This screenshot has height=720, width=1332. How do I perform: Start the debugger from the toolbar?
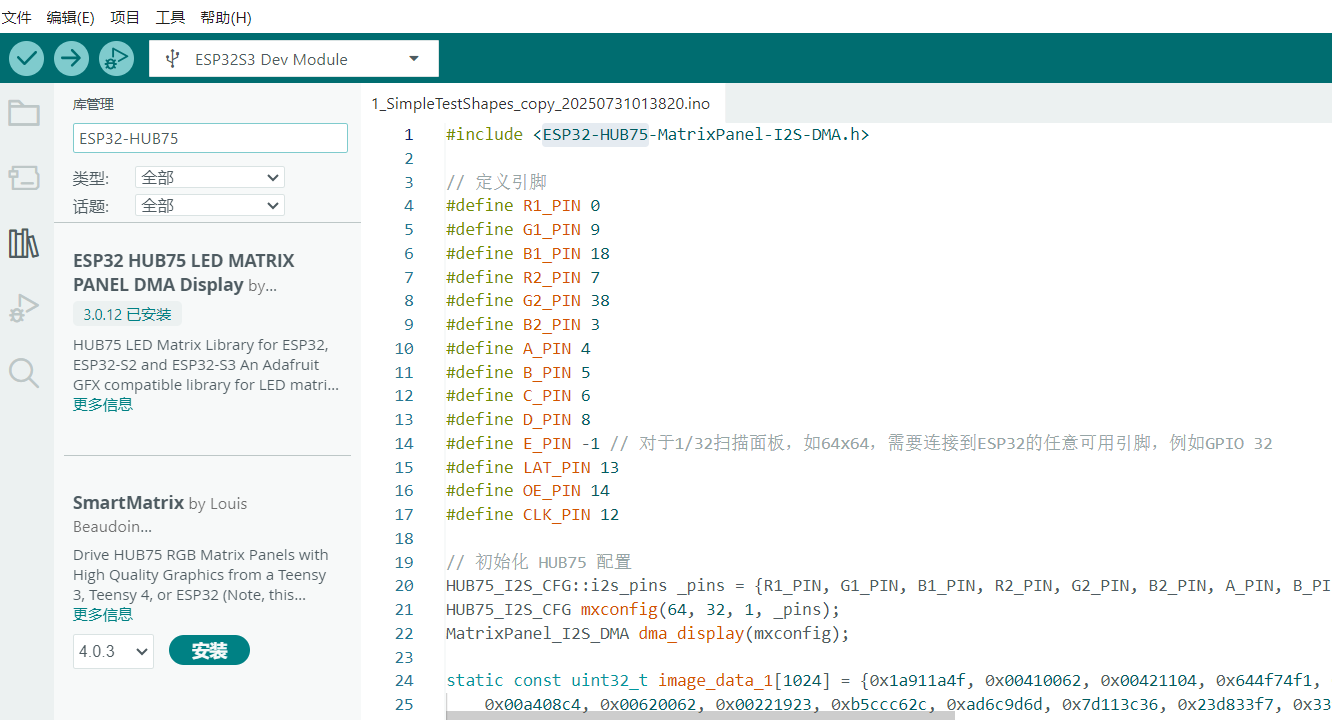coord(116,58)
